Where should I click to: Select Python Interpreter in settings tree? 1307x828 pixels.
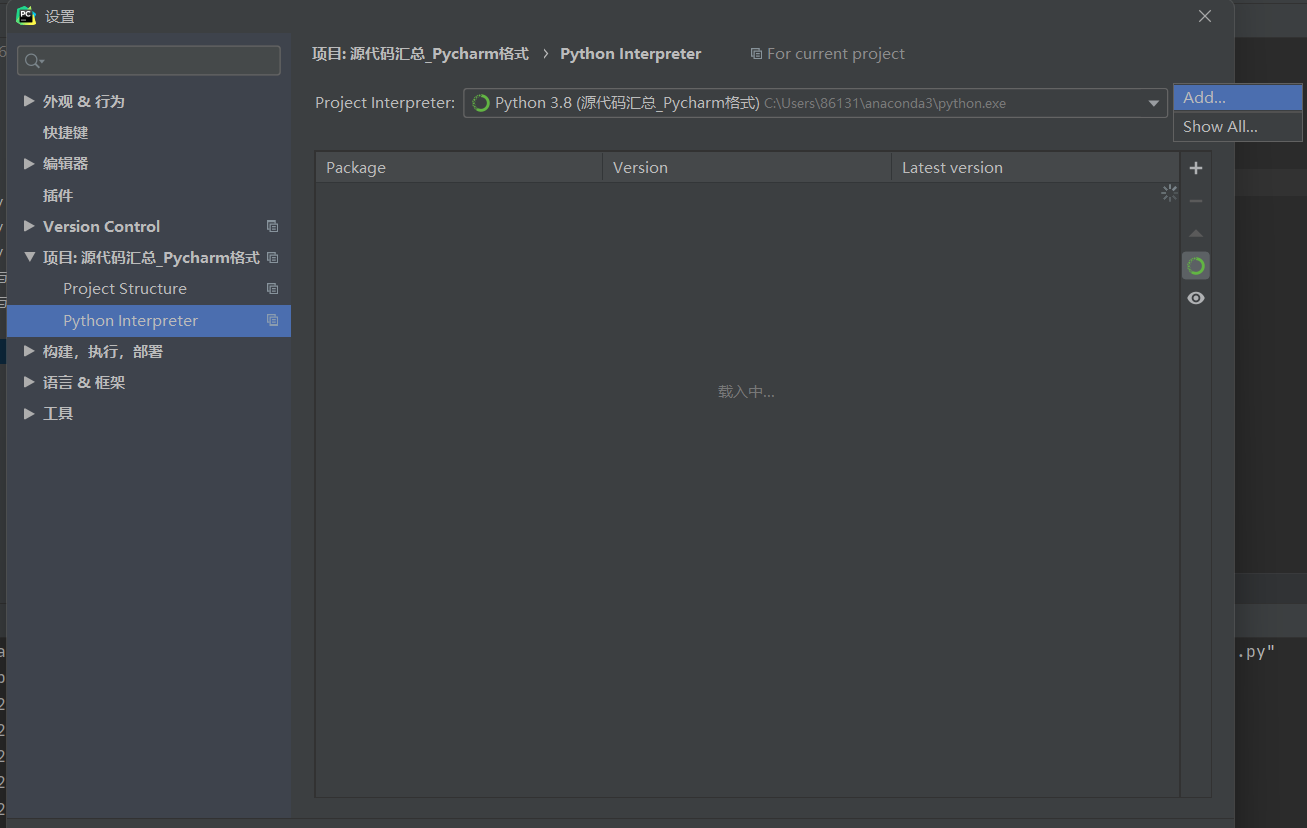(149, 320)
